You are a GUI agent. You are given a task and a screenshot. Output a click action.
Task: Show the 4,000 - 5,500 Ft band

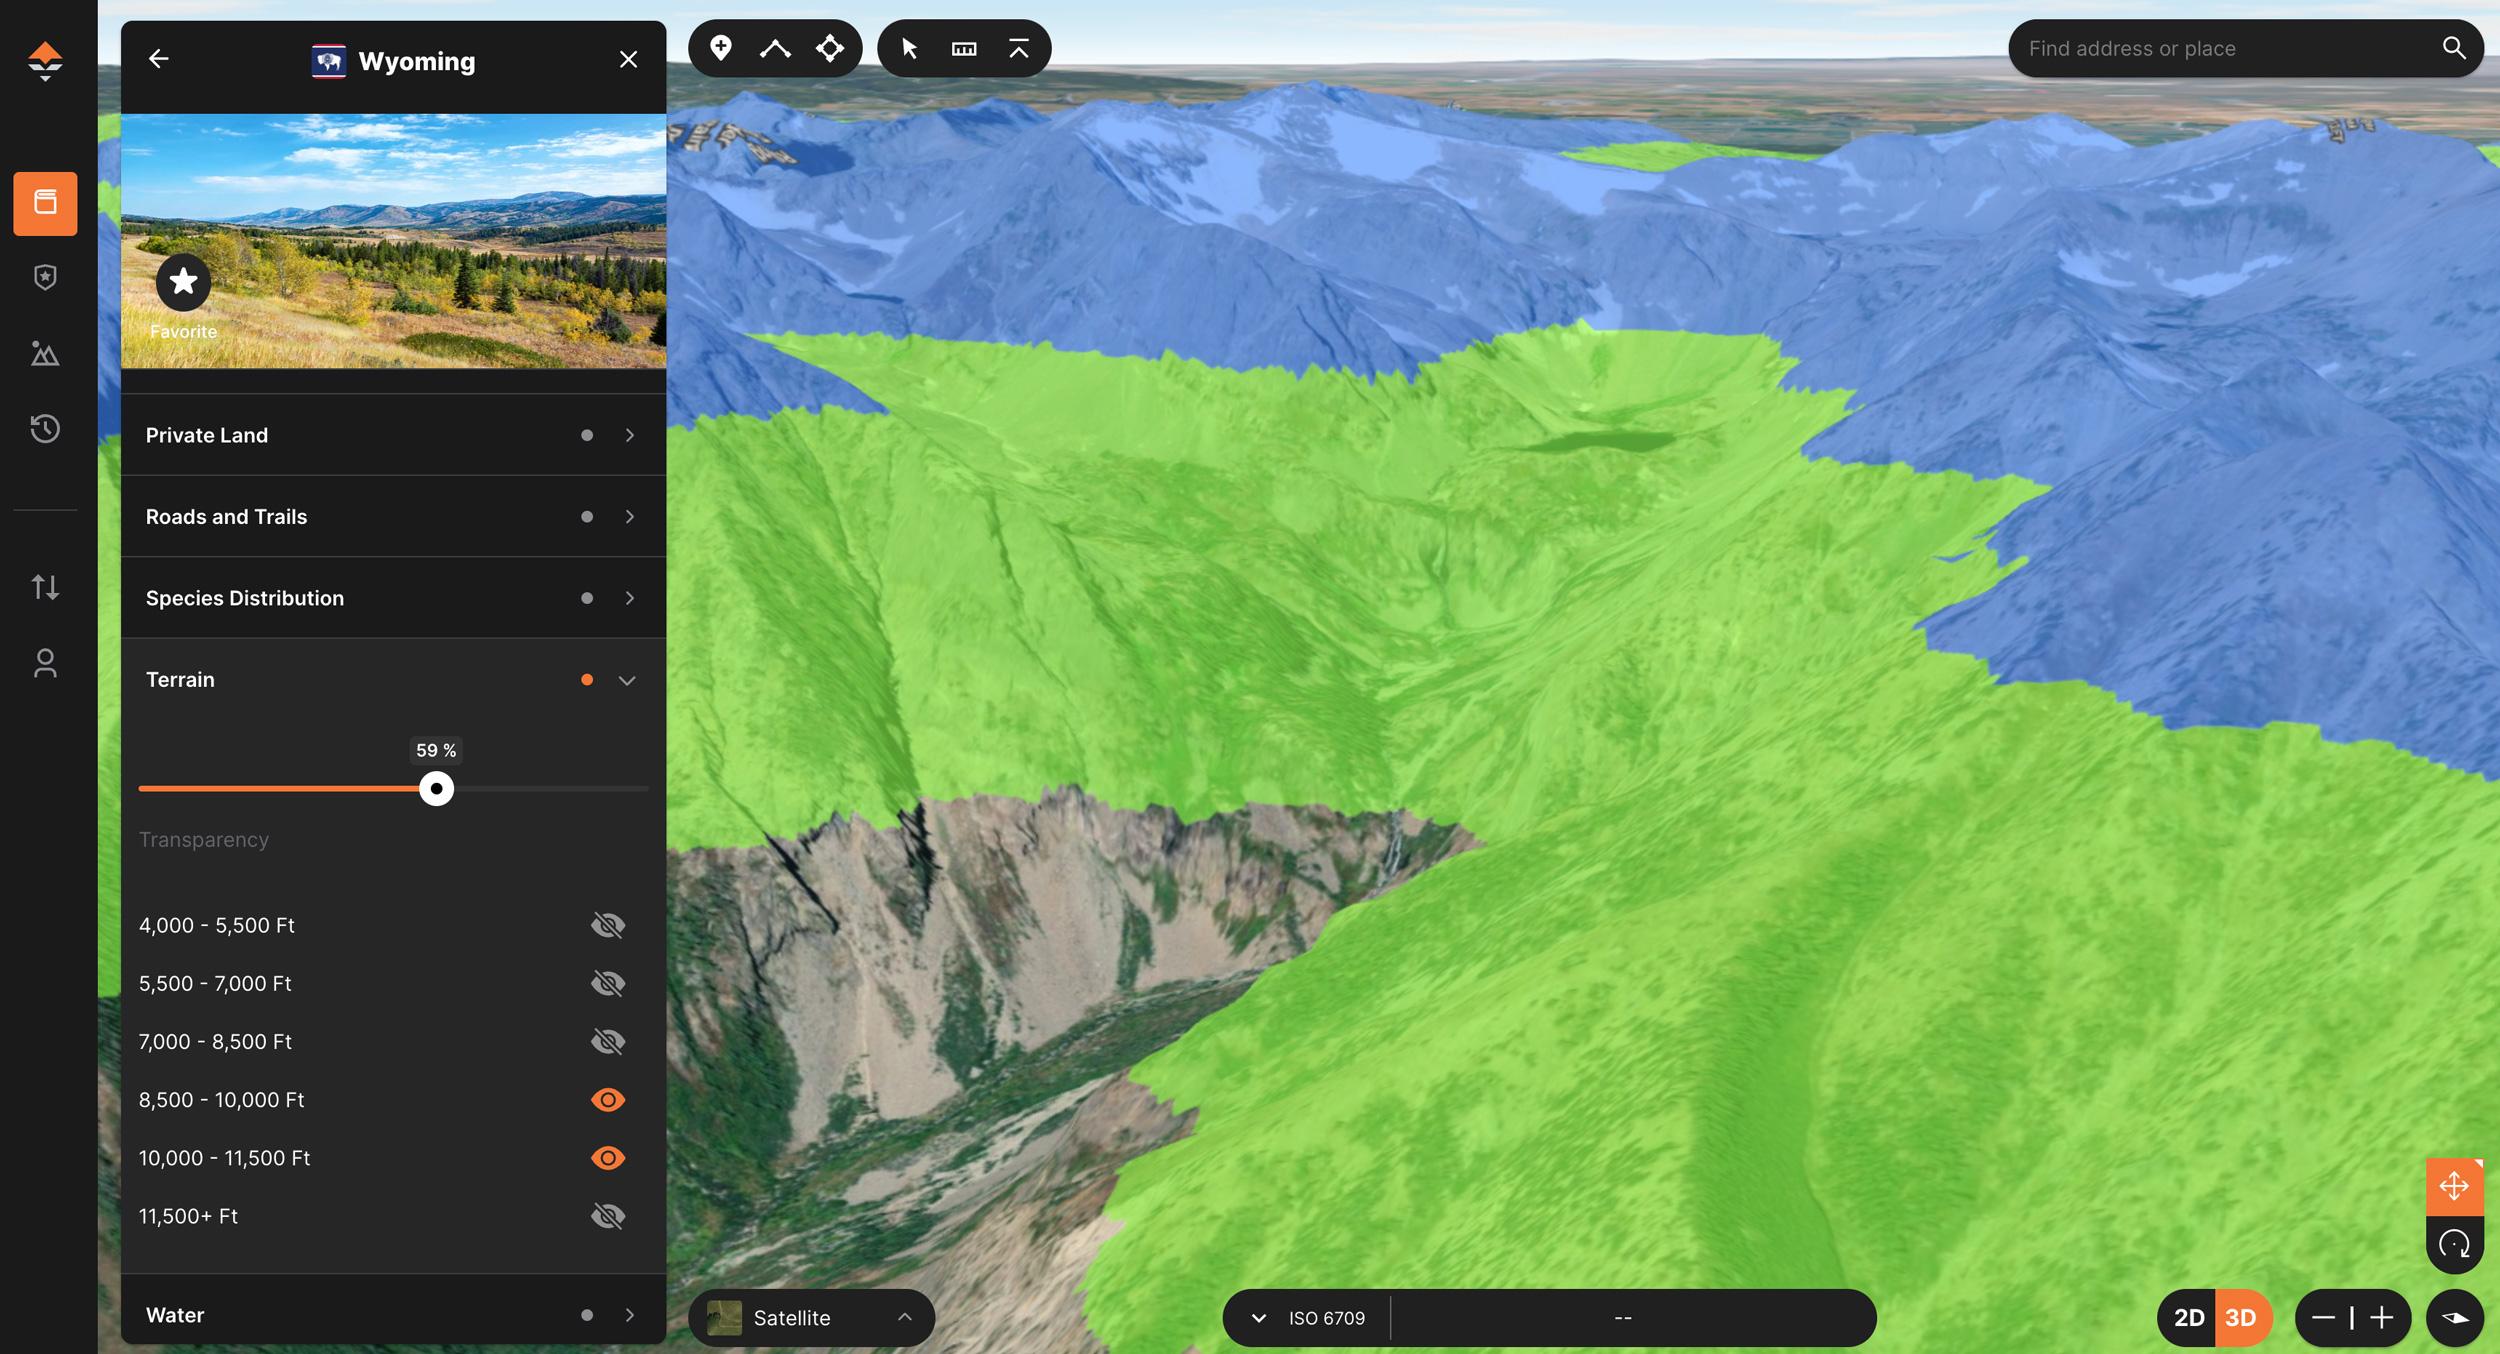609,925
